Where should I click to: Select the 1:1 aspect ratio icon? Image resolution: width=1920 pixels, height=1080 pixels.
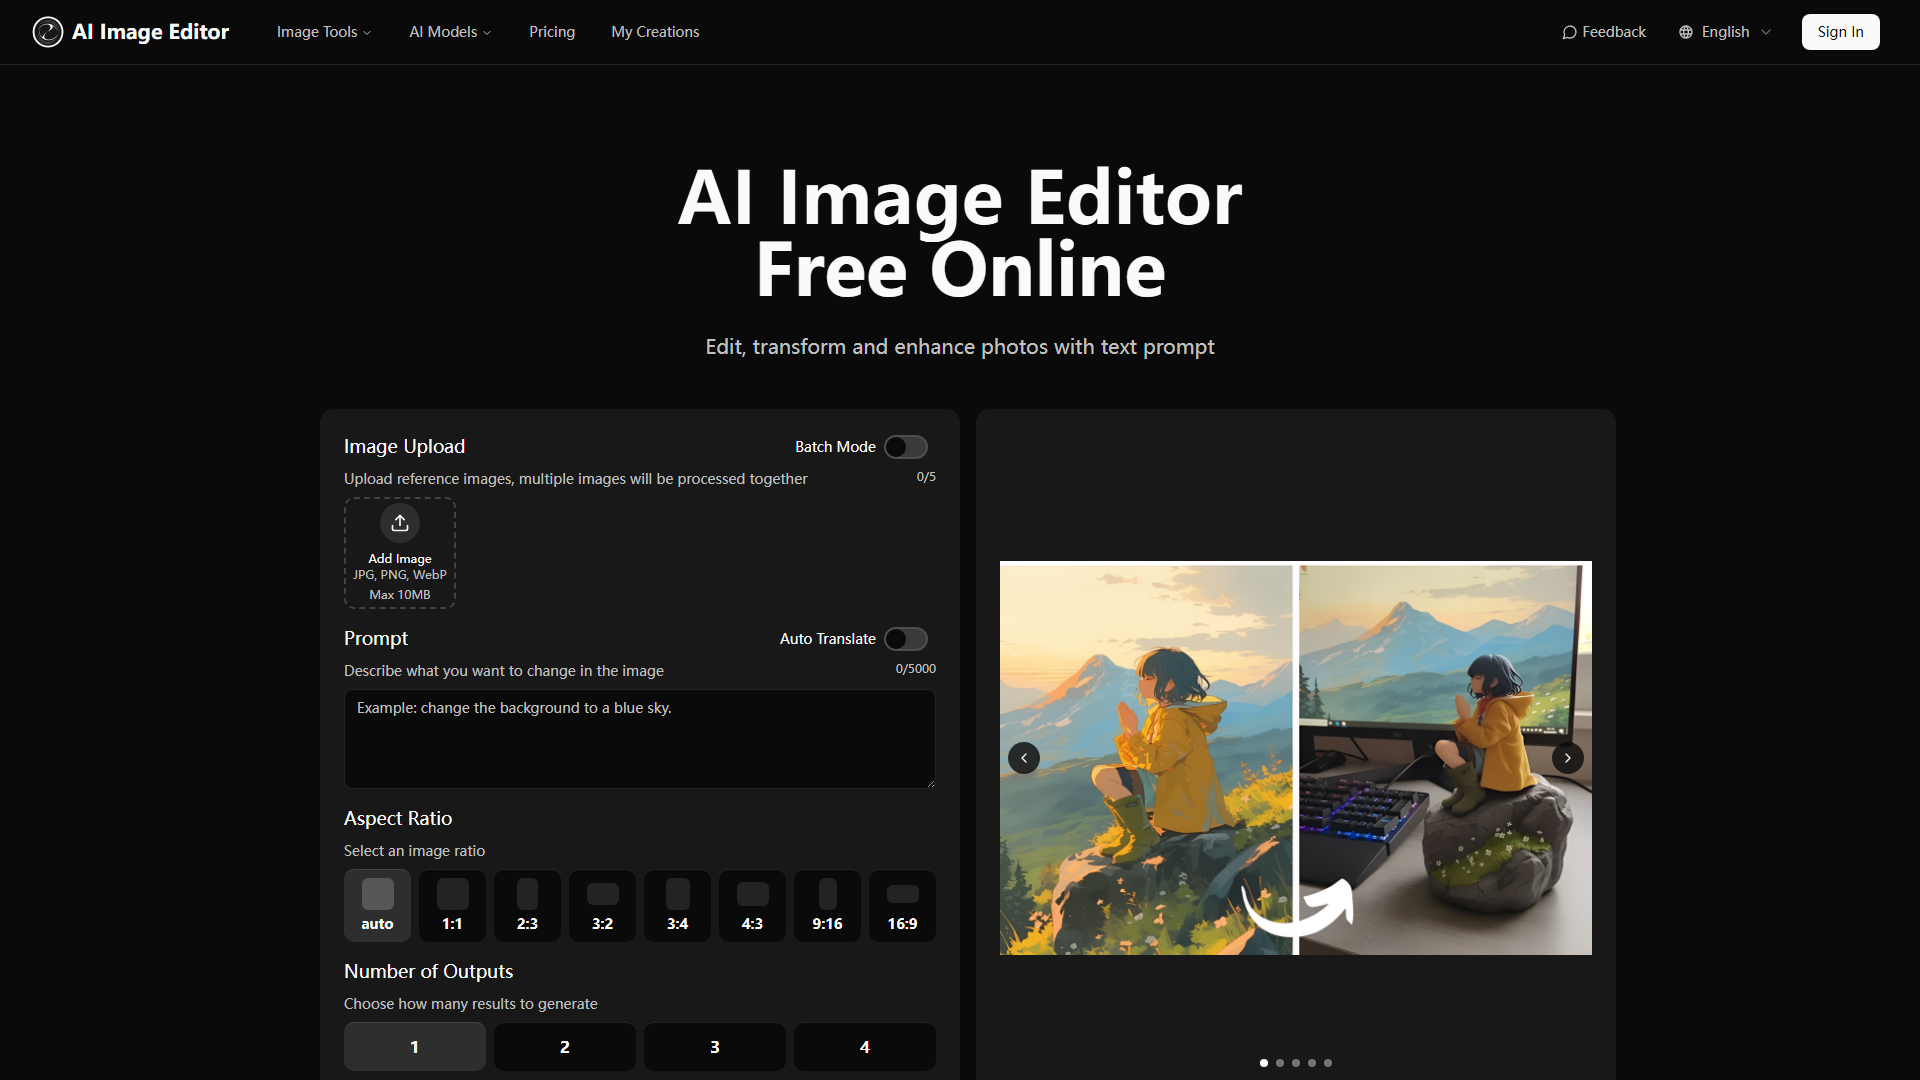tap(452, 895)
